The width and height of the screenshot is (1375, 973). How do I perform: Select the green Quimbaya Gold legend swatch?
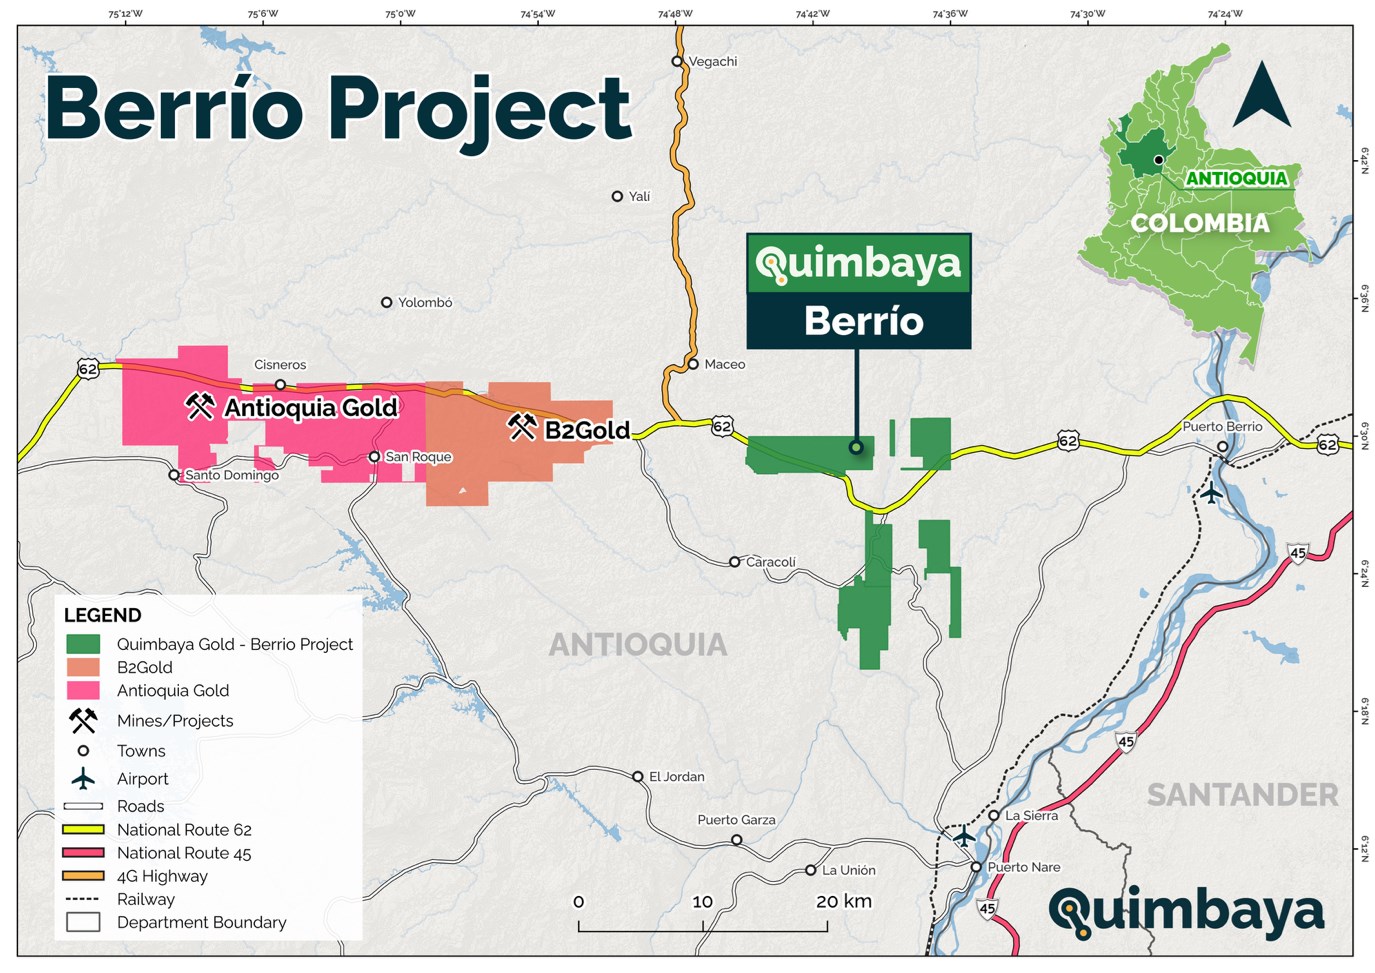83,644
